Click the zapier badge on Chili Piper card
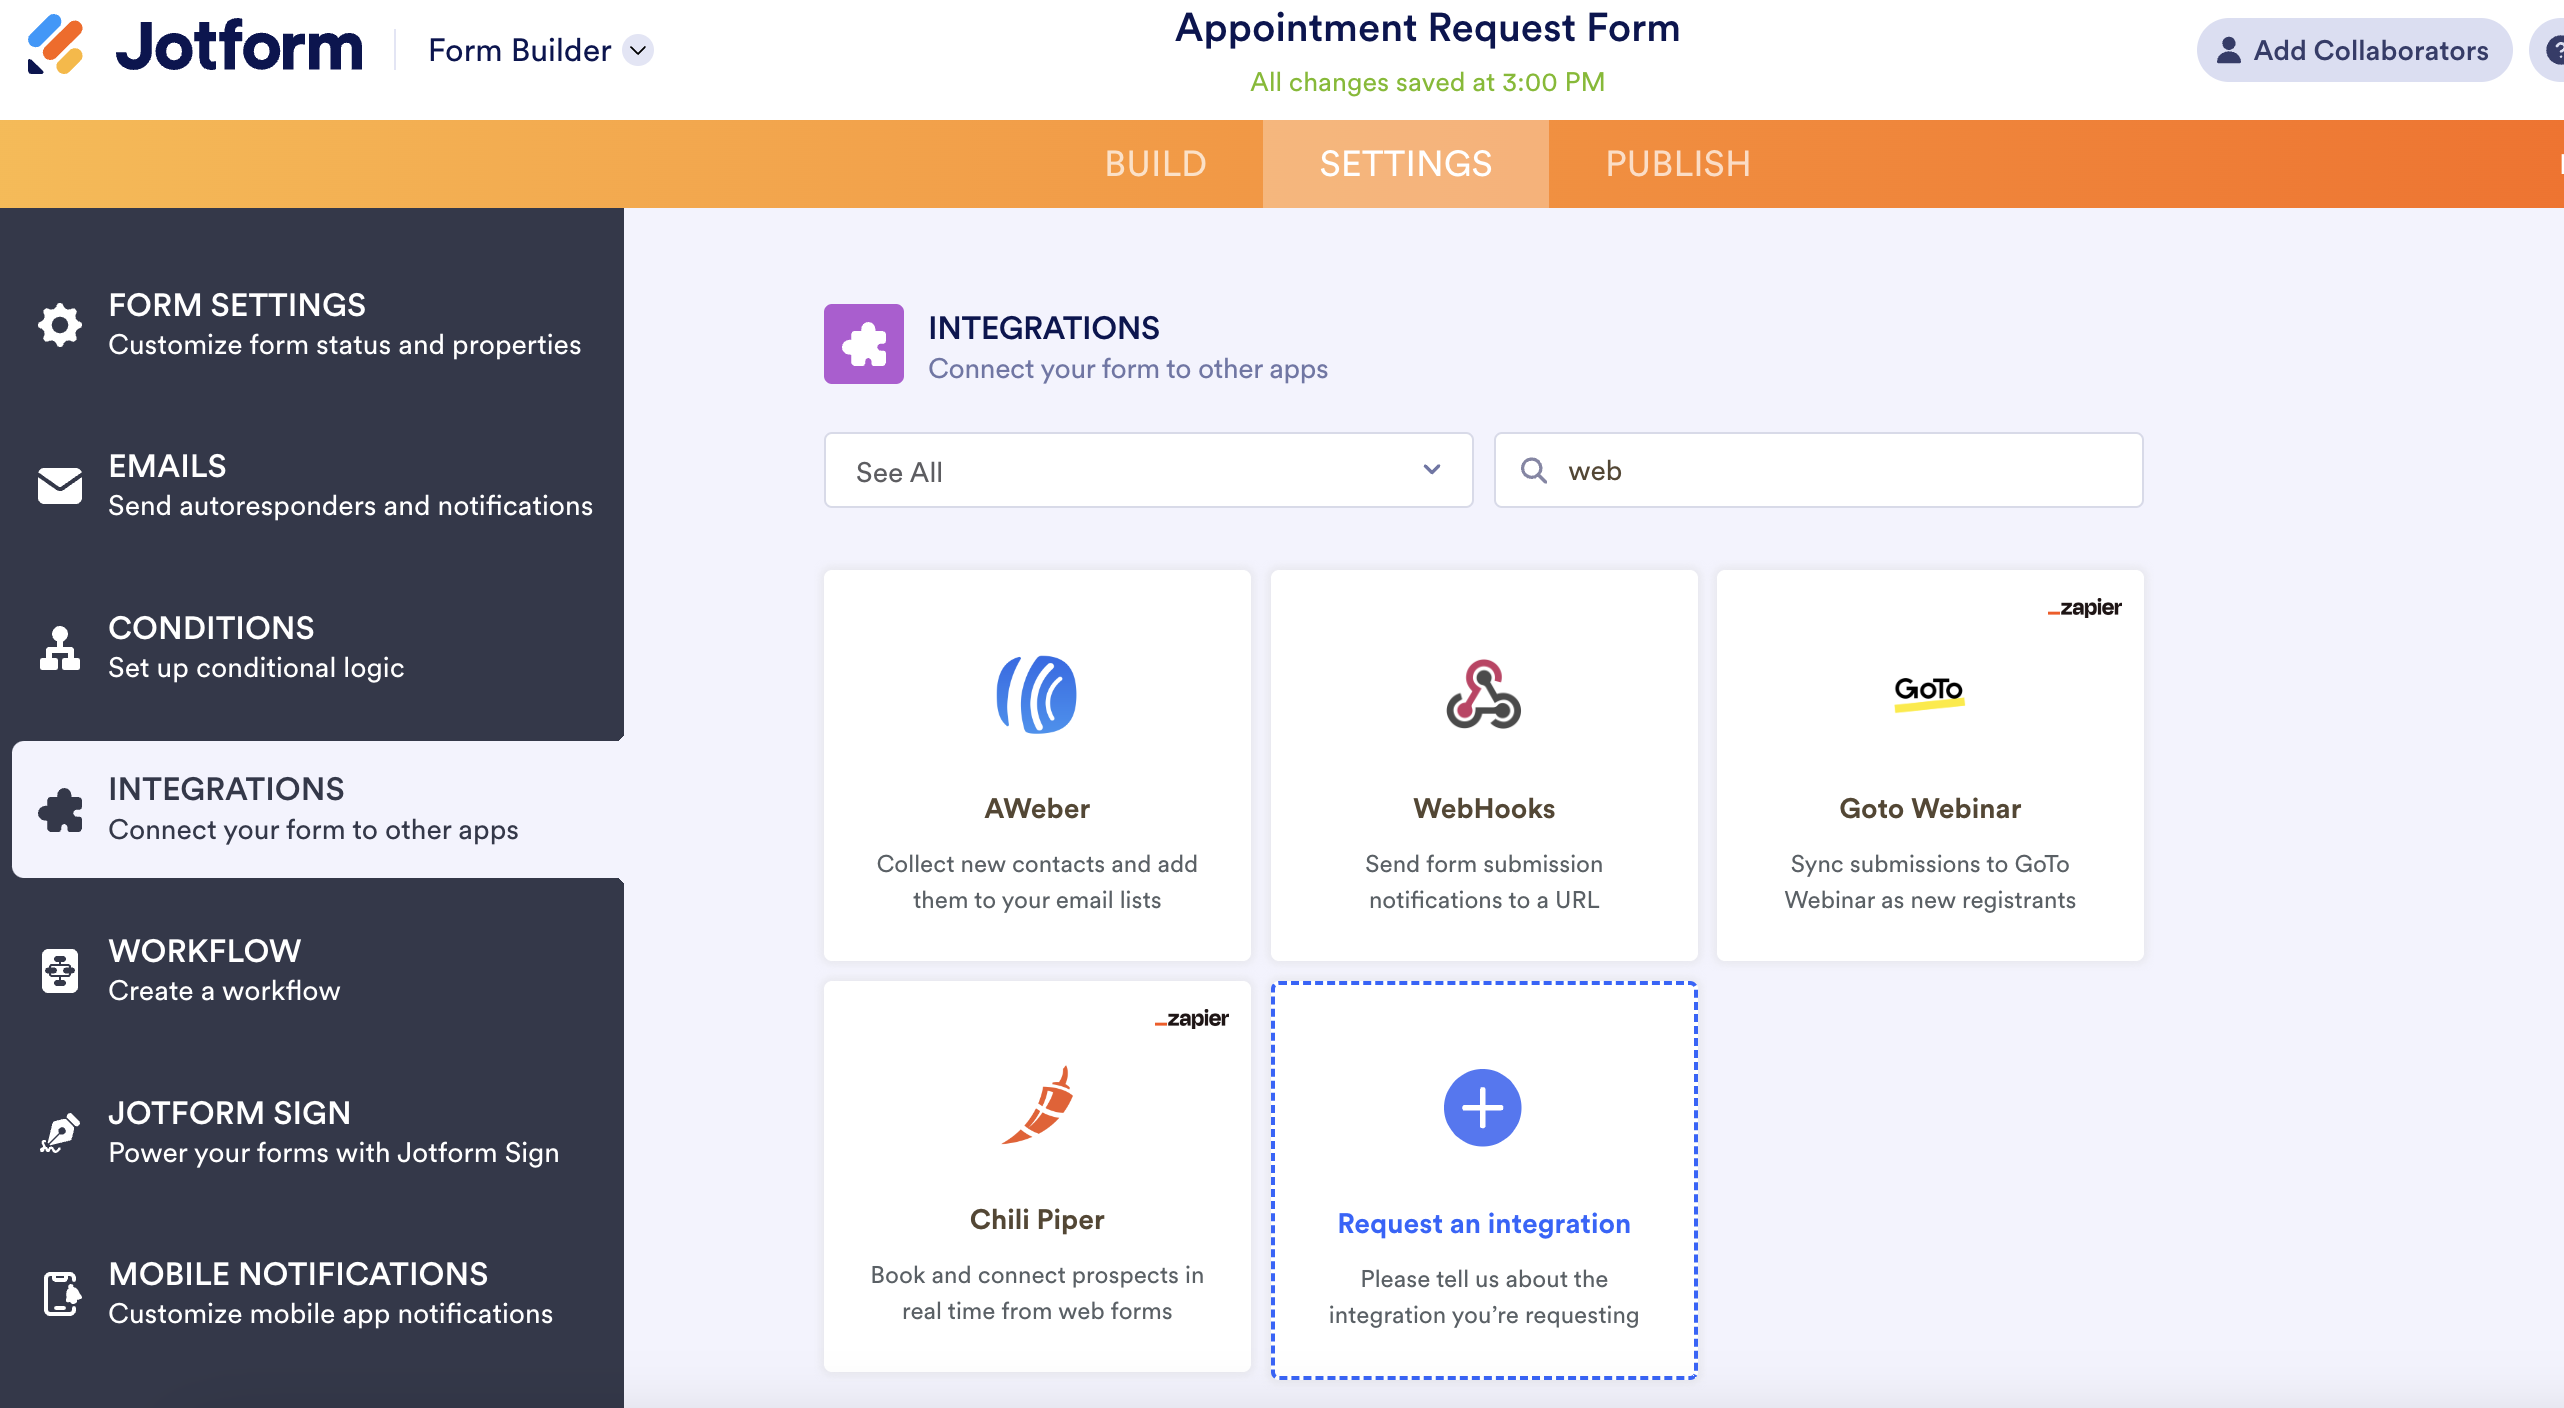Viewport: 2564px width, 1408px height. 1191,1019
